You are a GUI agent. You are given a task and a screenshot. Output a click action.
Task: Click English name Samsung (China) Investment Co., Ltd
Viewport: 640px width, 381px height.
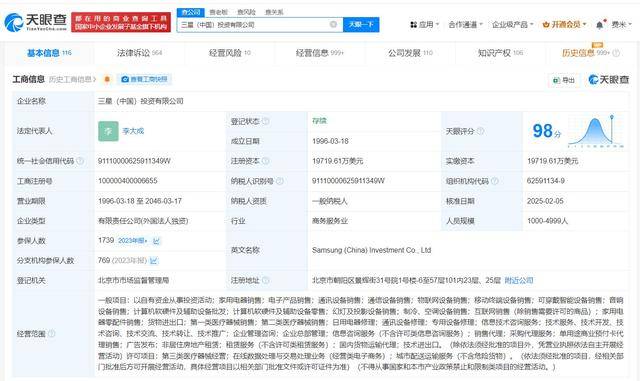371,250
